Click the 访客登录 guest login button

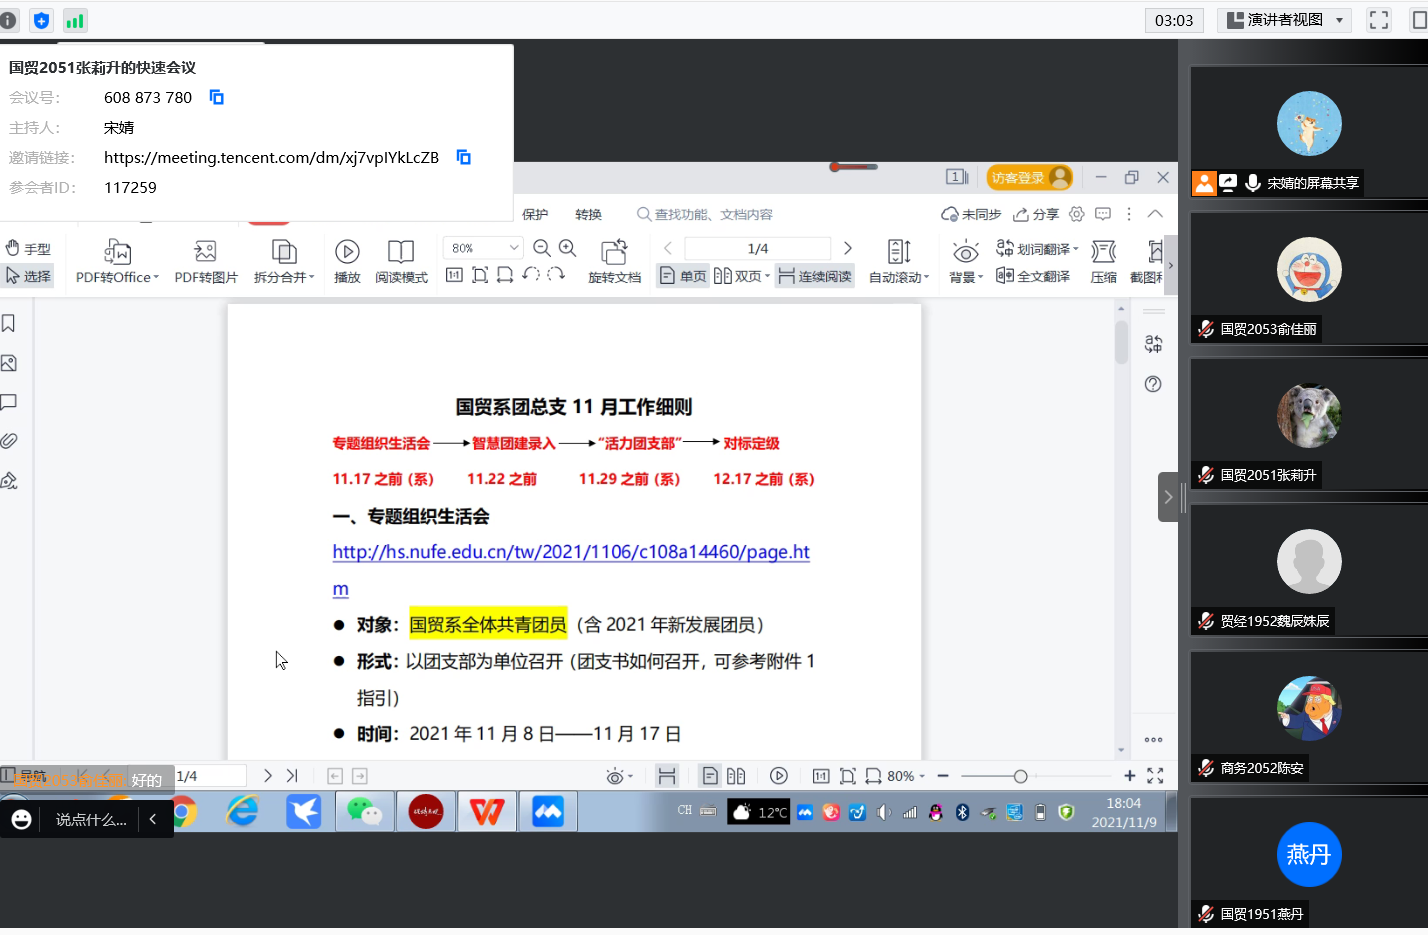click(1029, 178)
